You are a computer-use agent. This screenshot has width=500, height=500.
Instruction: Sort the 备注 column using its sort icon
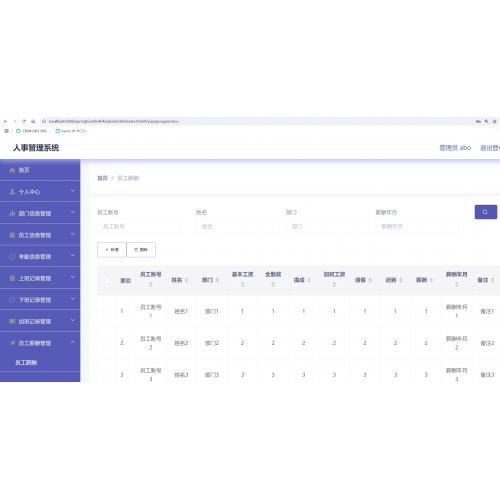pos(492,280)
